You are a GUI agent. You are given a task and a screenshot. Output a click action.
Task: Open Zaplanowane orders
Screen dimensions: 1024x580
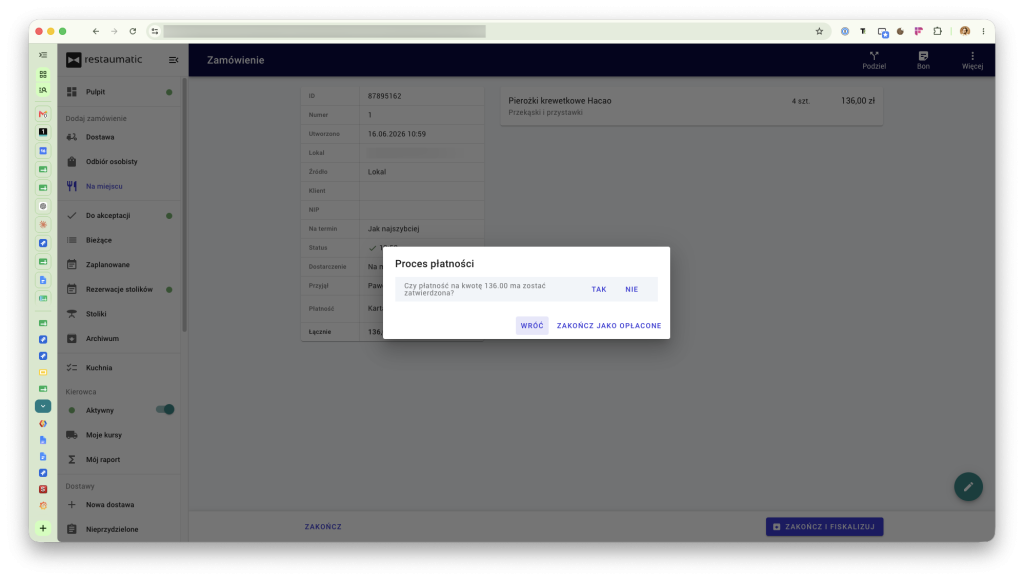tap(119, 265)
